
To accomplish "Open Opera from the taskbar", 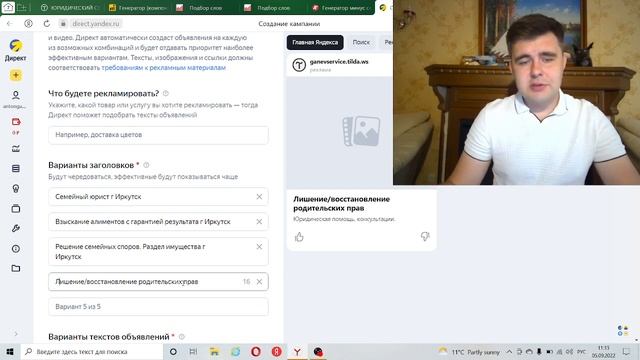I will pos(256,352).
